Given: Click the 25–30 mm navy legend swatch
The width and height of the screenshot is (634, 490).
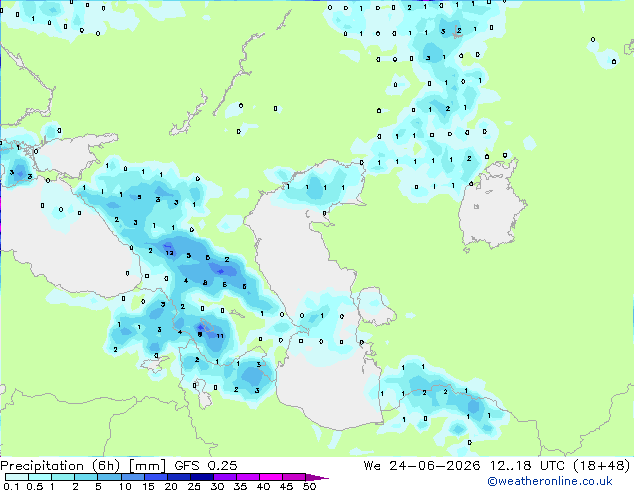Looking at the screenshot, I should pyautogui.click(x=201, y=477).
